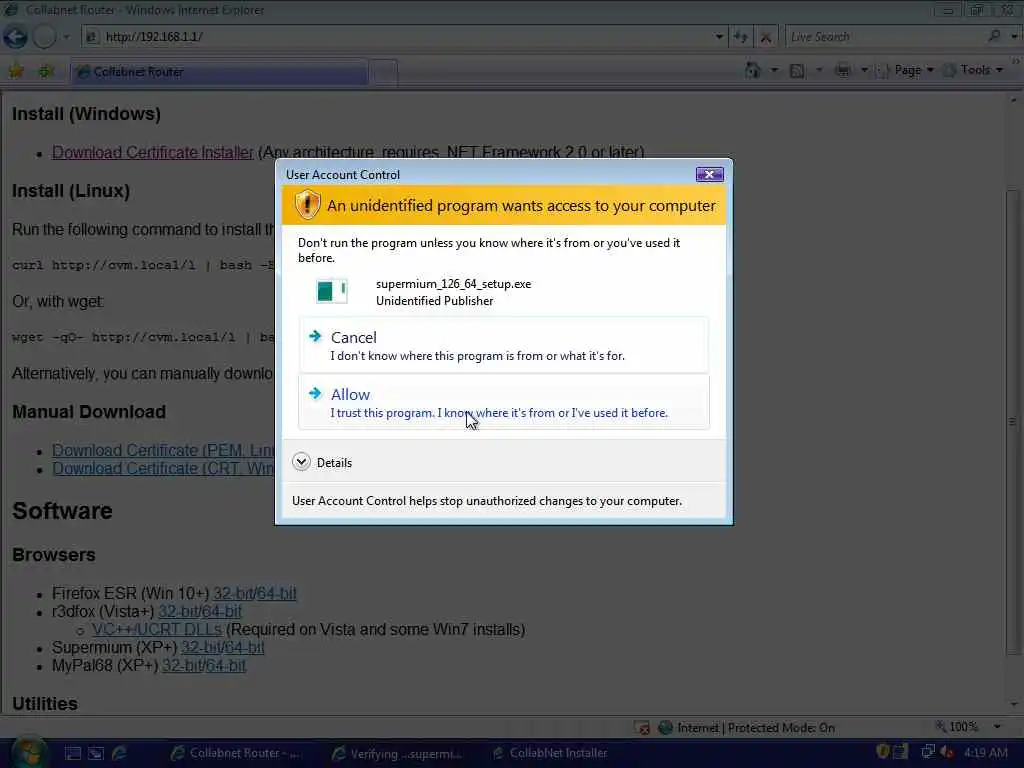
Task: Click Supermium 64-bit download link
Action: (244, 647)
